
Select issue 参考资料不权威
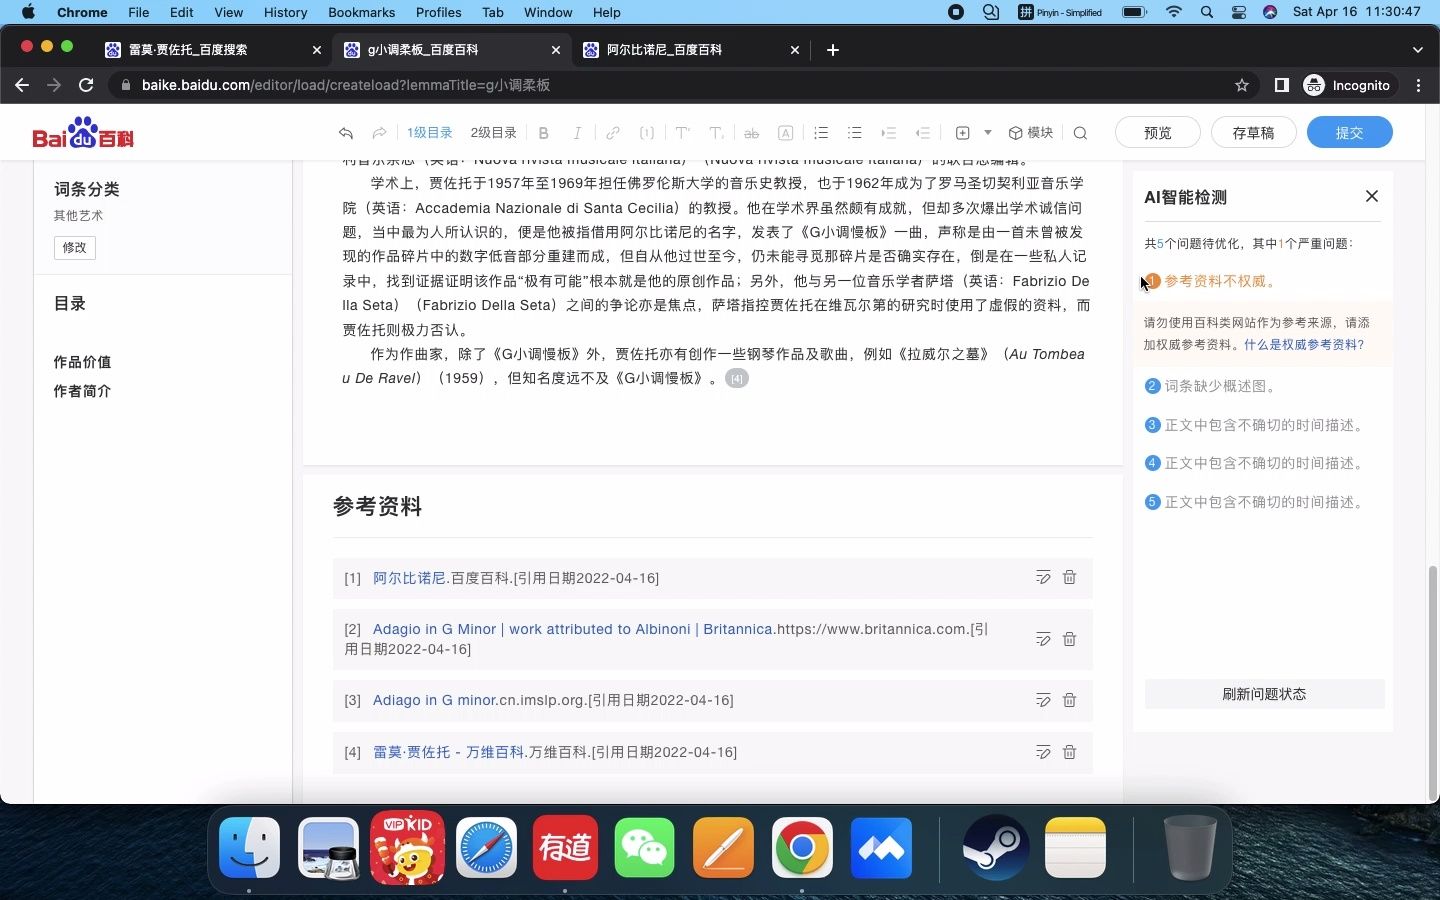(1220, 281)
